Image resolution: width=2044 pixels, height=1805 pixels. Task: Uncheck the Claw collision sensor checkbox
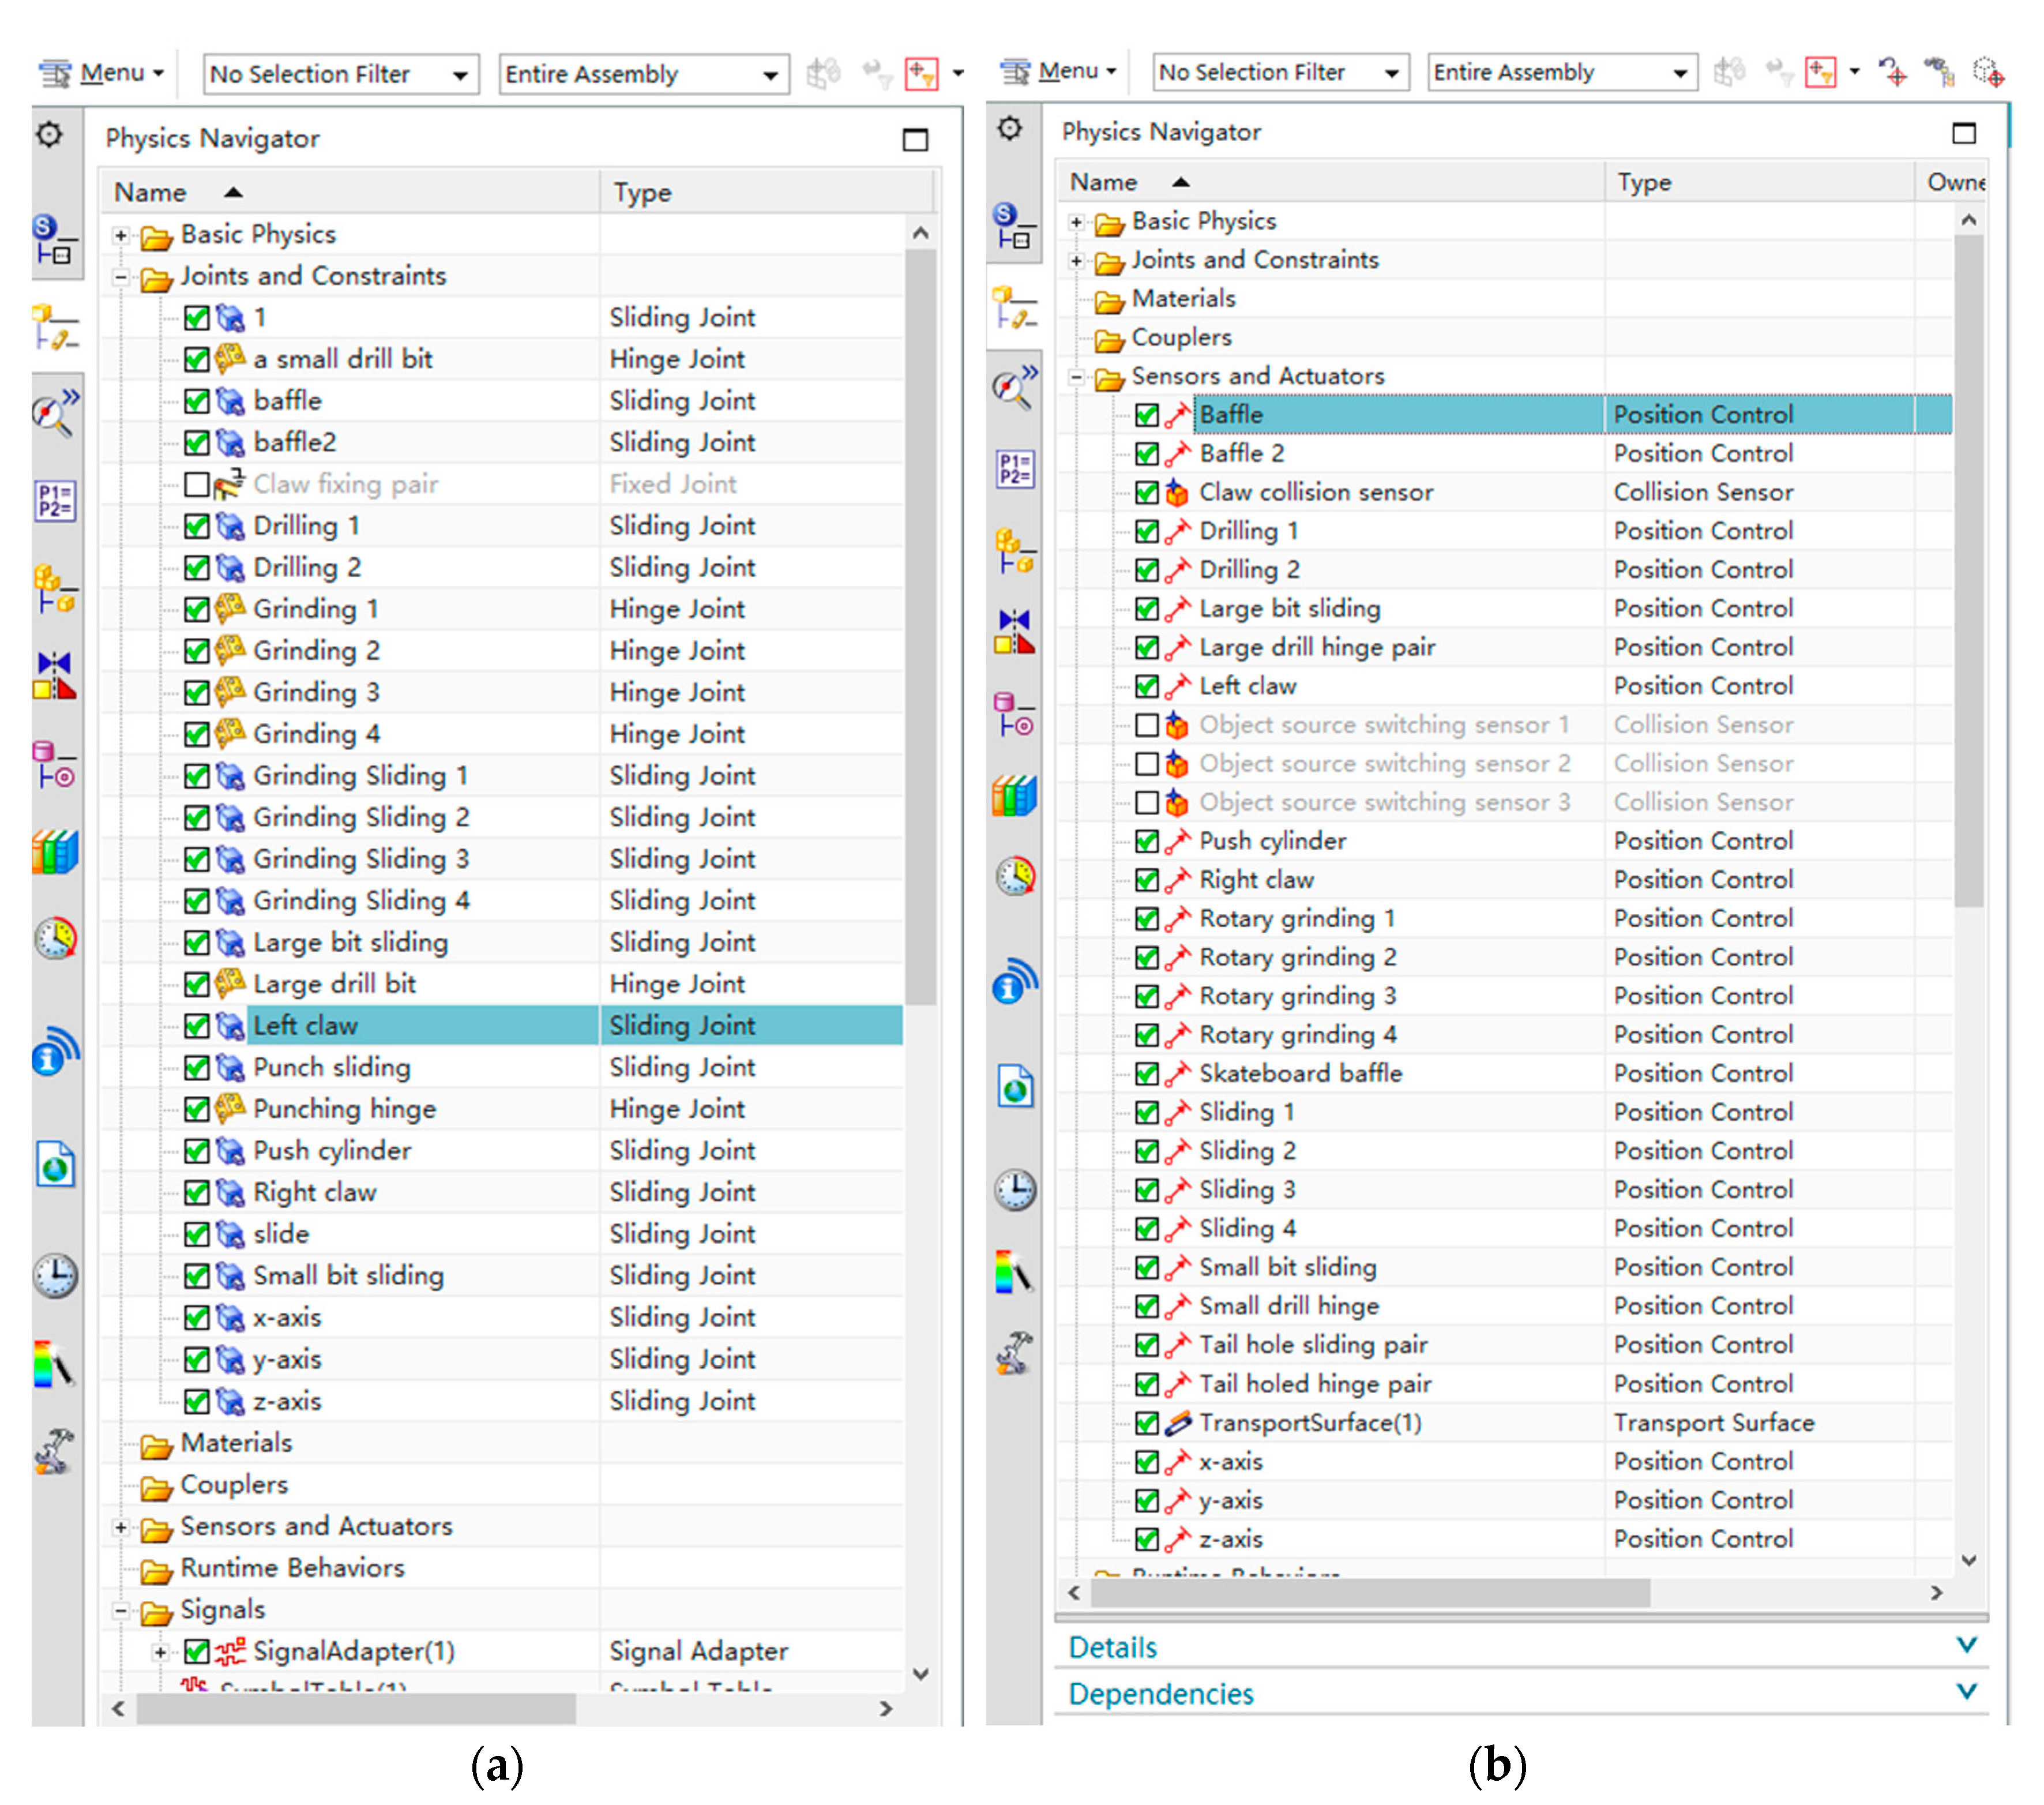[x=1147, y=493]
